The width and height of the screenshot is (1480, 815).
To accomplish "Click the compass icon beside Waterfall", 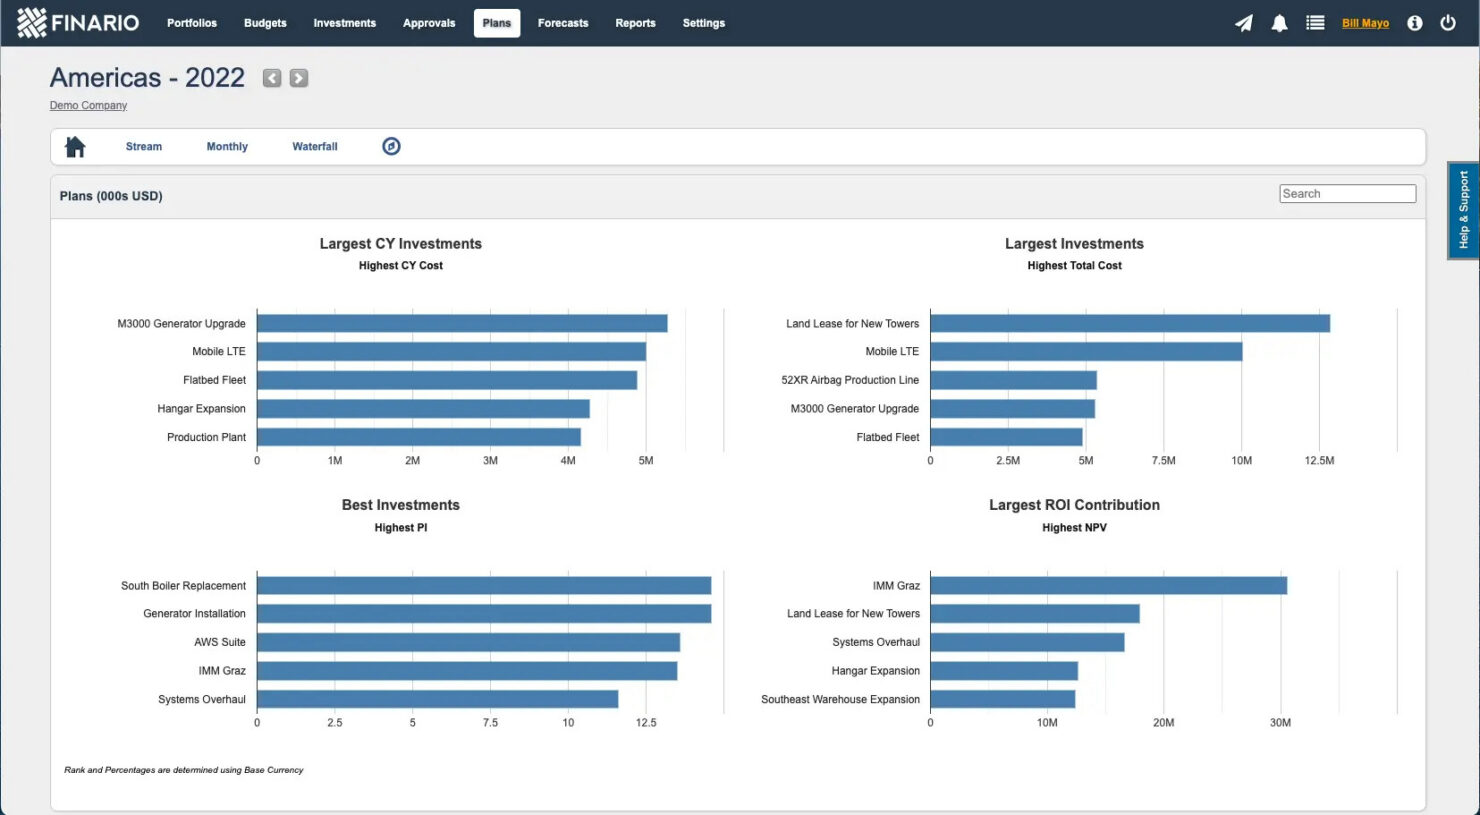I will point(391,146).
